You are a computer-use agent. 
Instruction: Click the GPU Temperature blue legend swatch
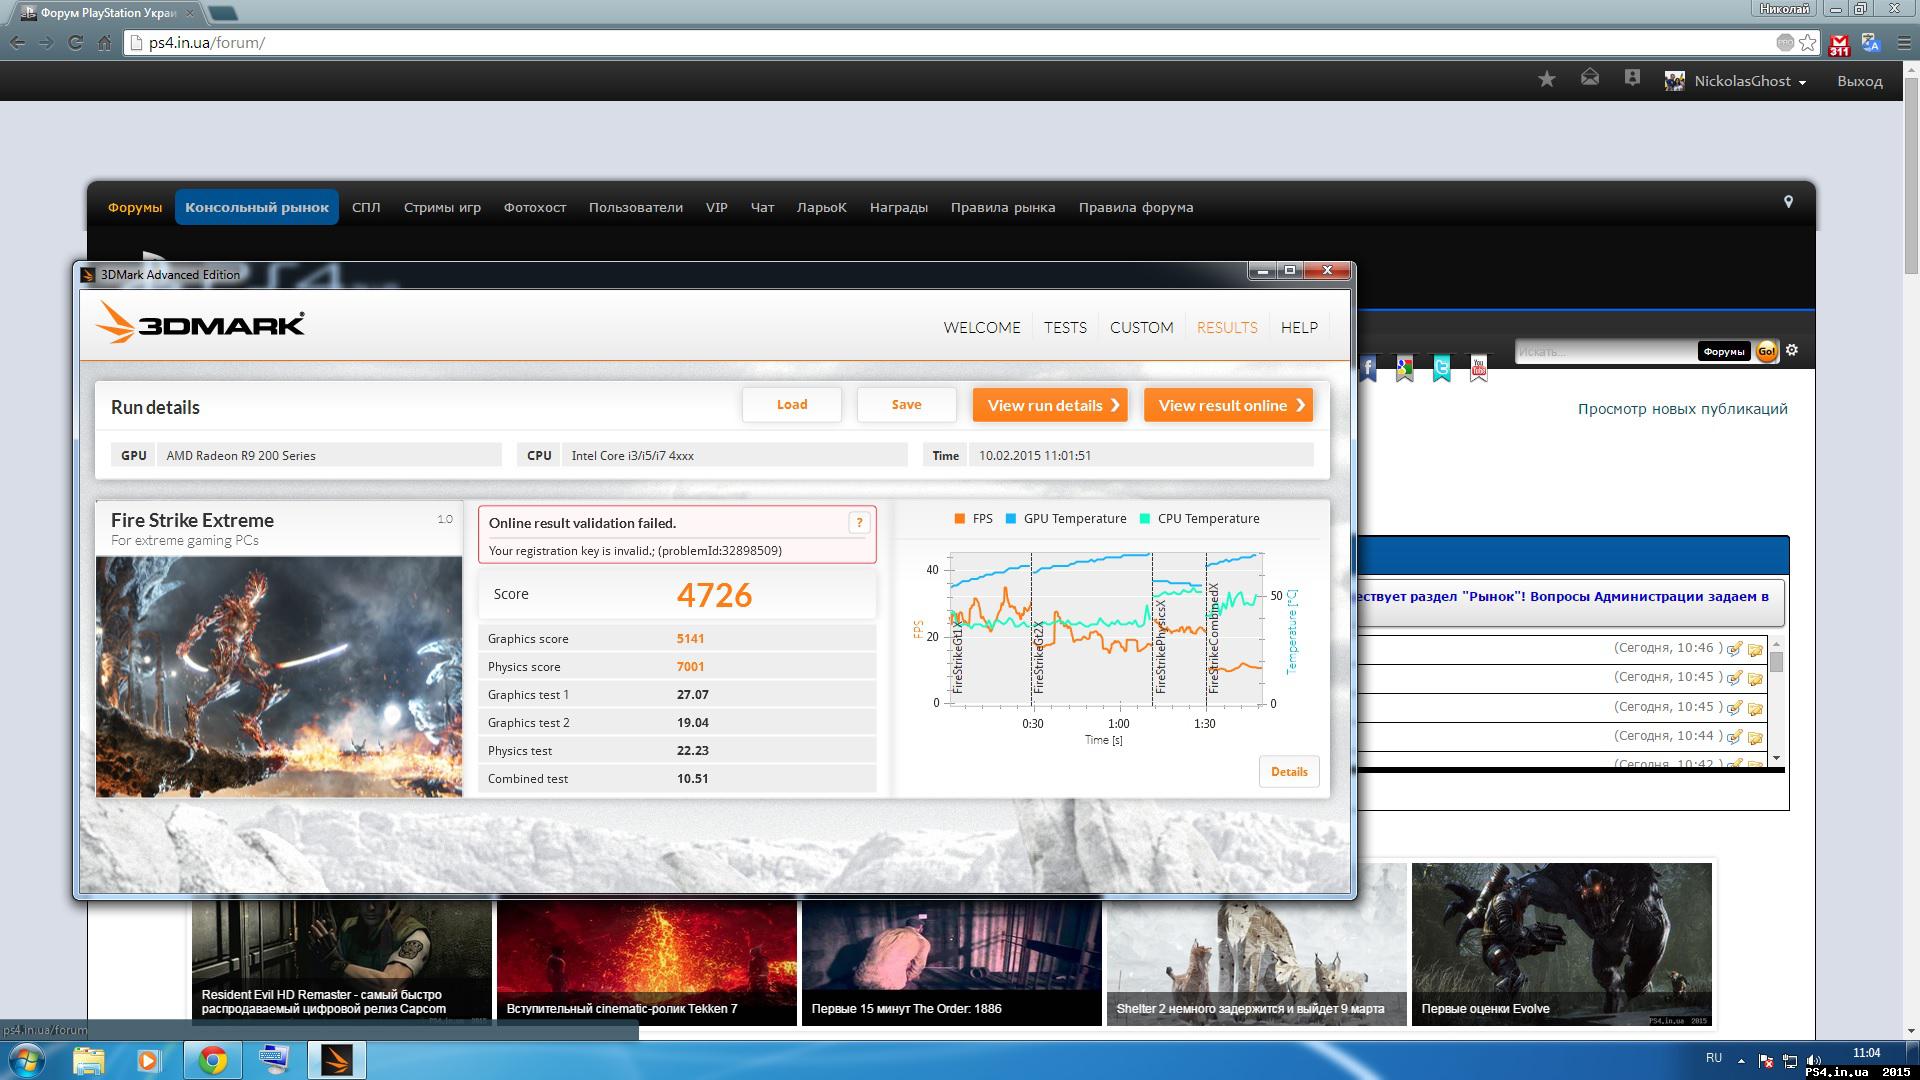[1011, 518]
